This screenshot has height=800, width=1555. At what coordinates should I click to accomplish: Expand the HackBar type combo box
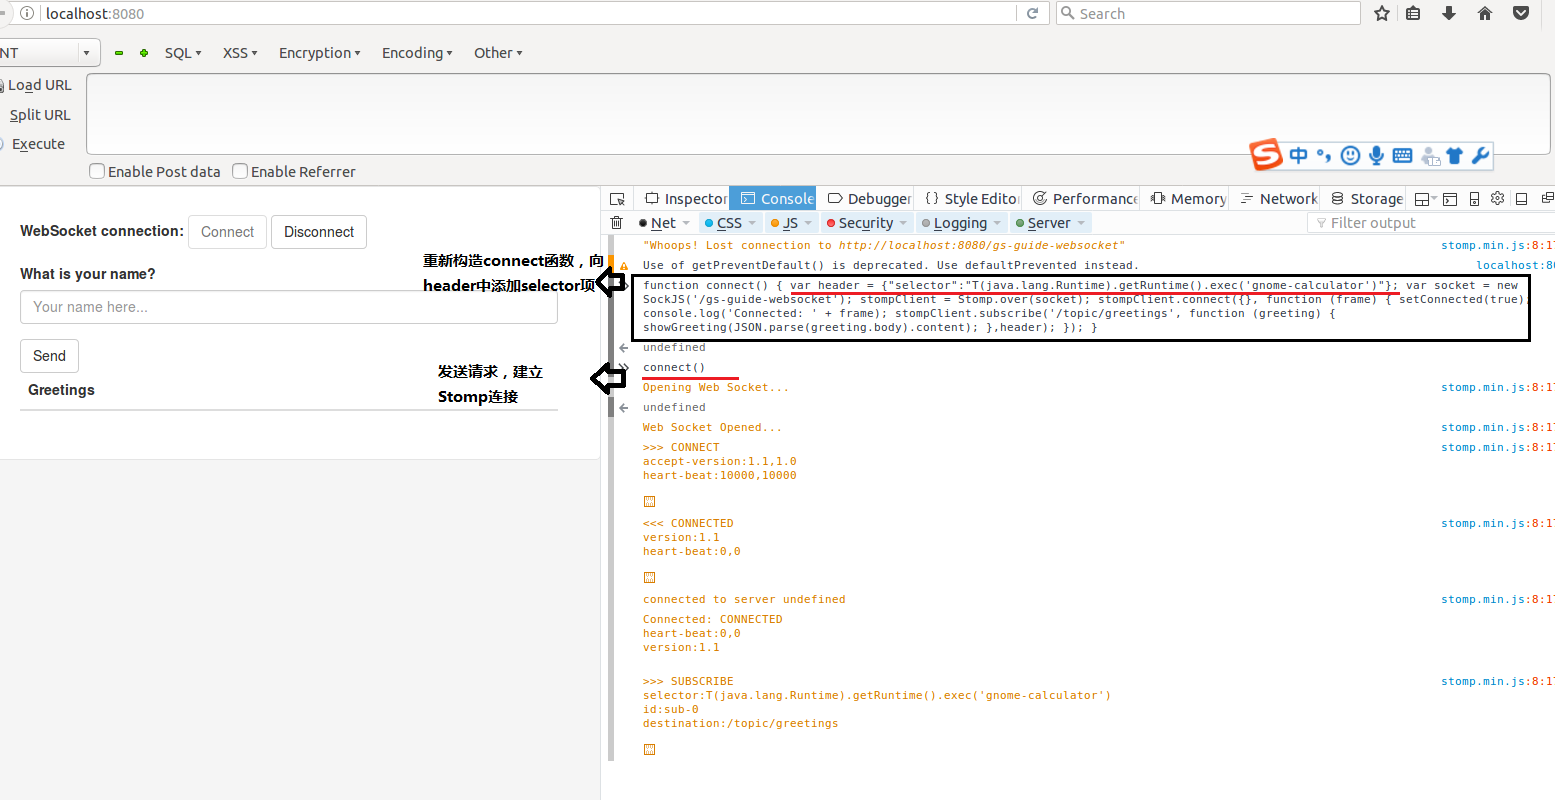click(x=86, y=53)
